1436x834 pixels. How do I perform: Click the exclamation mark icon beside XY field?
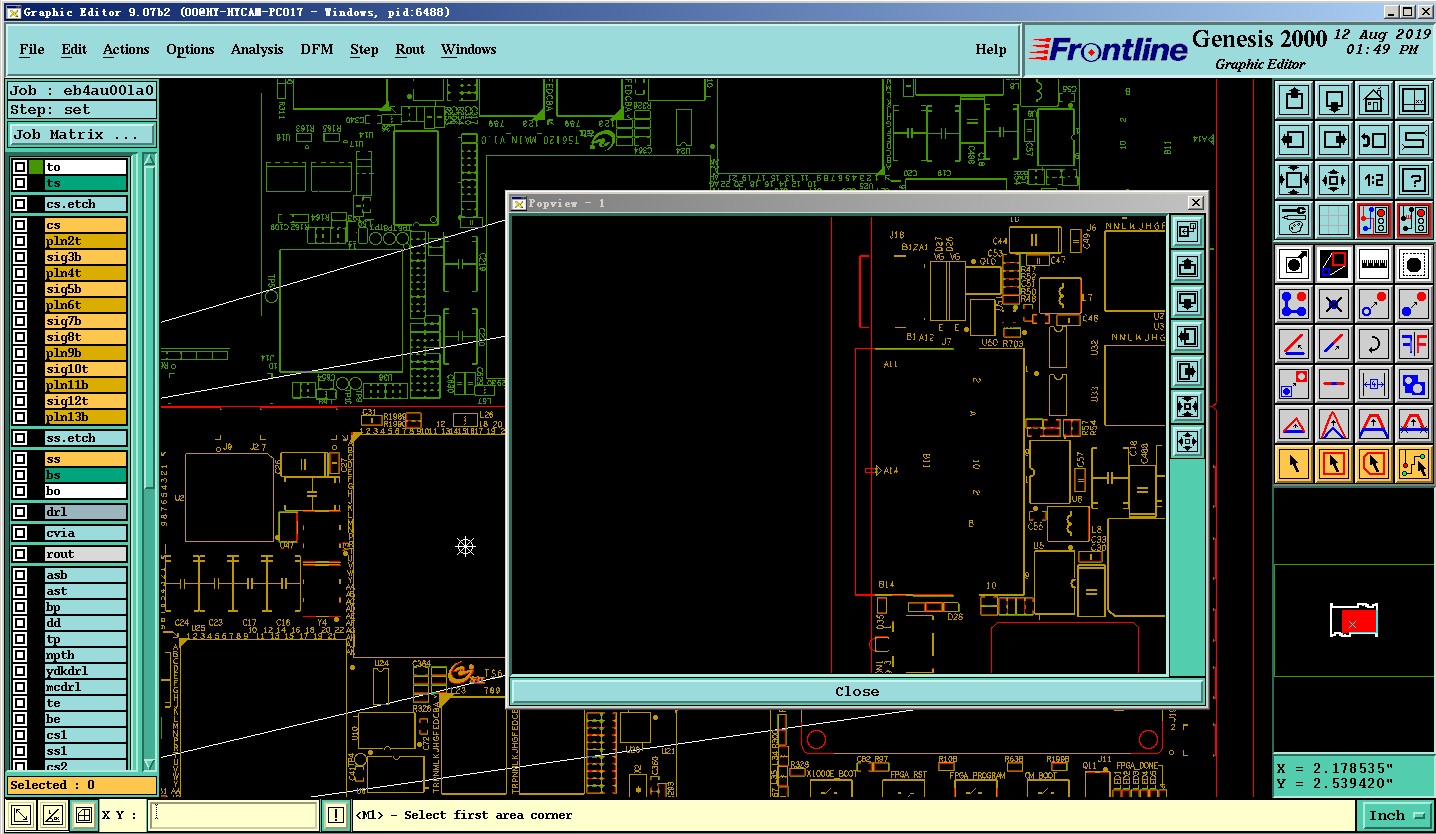336,816
